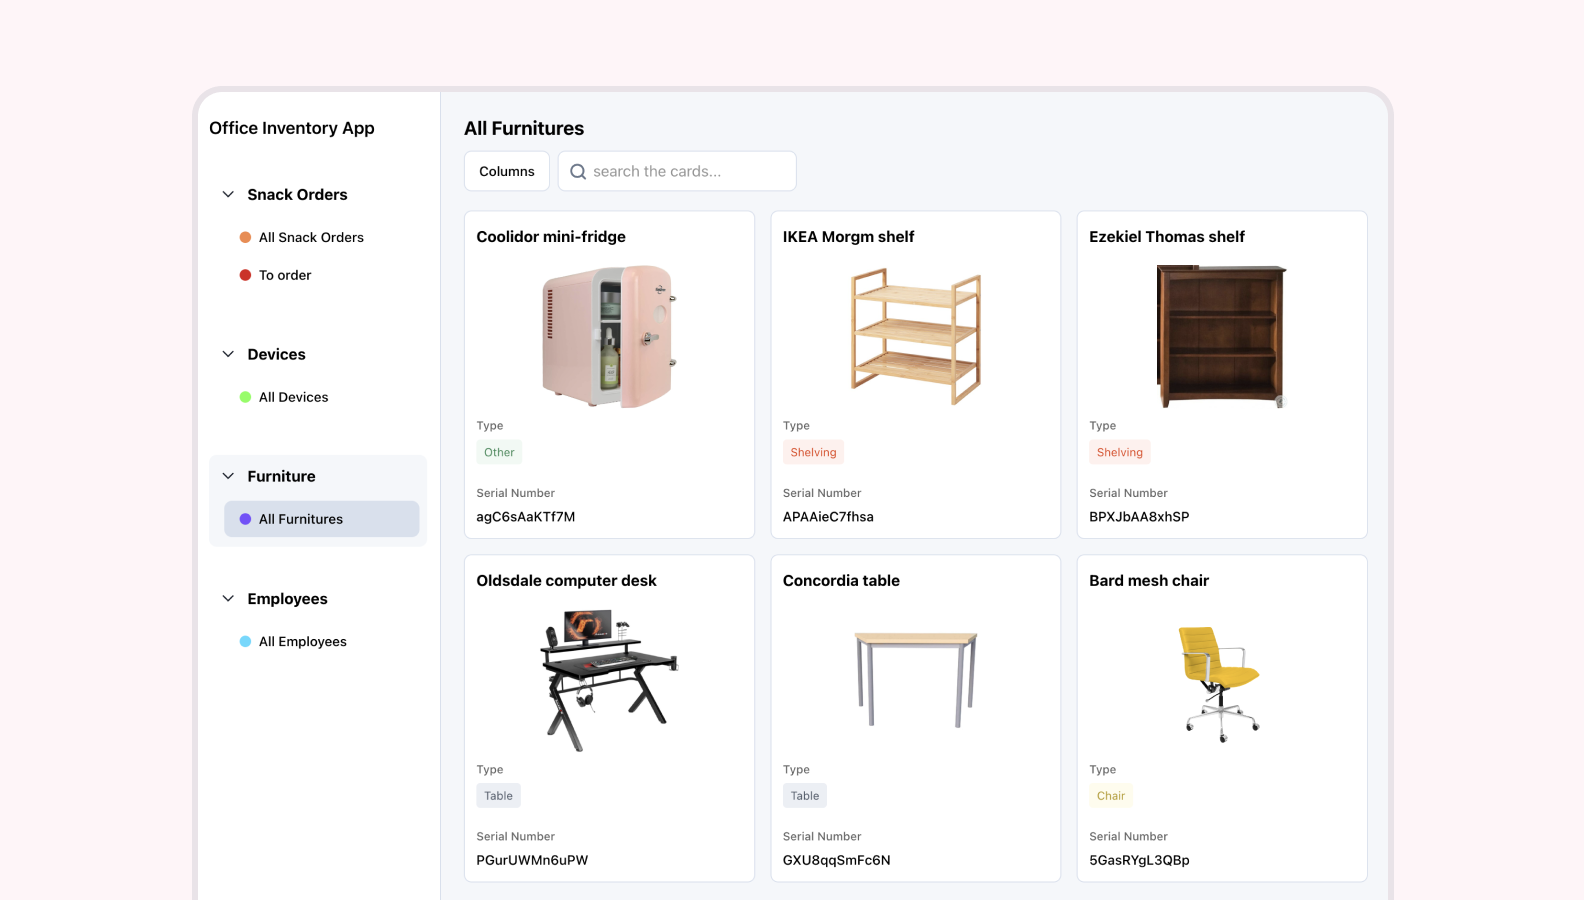Open the All Employees list

(302, 641)
